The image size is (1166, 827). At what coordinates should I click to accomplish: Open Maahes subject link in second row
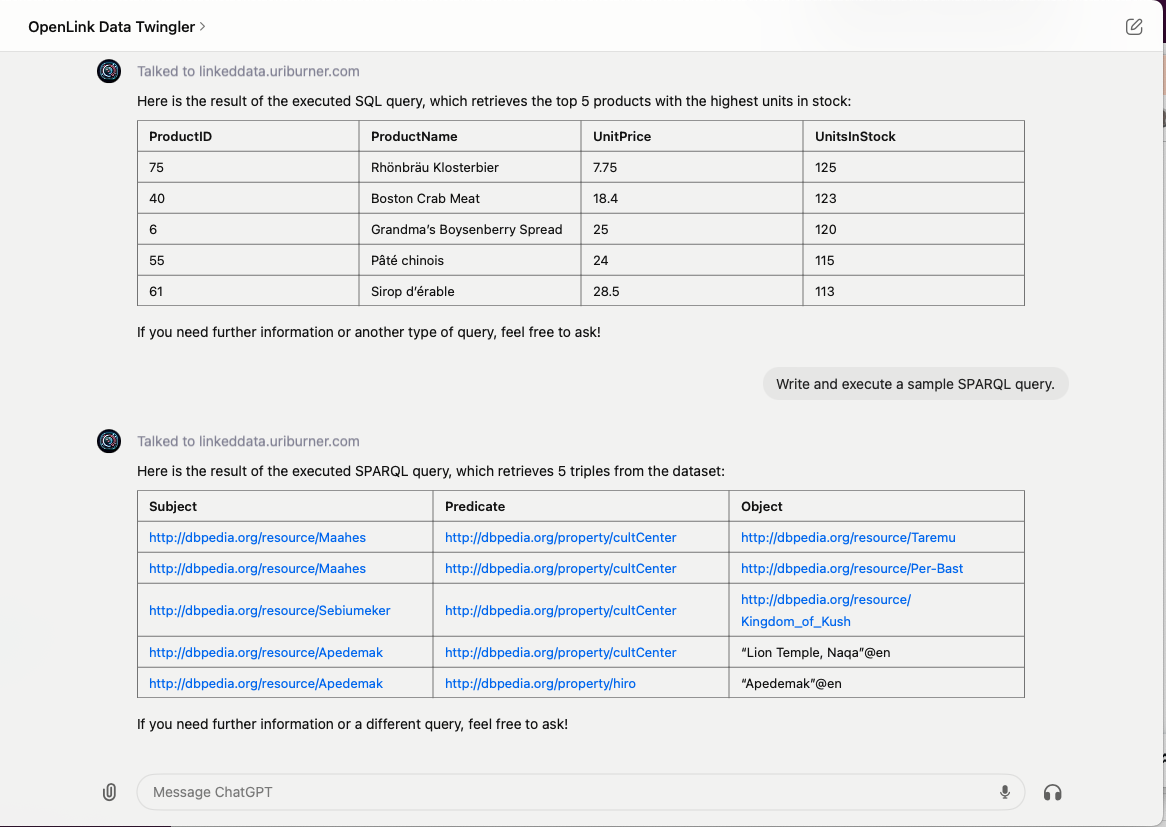tap(257, 568)
